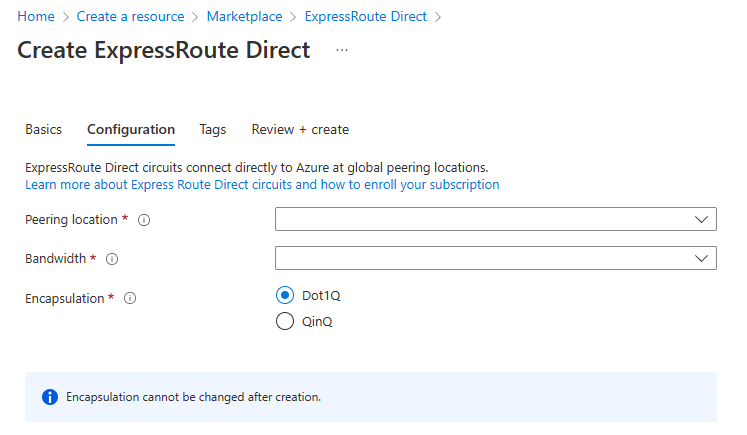Image resolution: width=747 pixels, height=435 pixels.
Task: Click the Dot1Q radio label text
Action: coord(320,295)
